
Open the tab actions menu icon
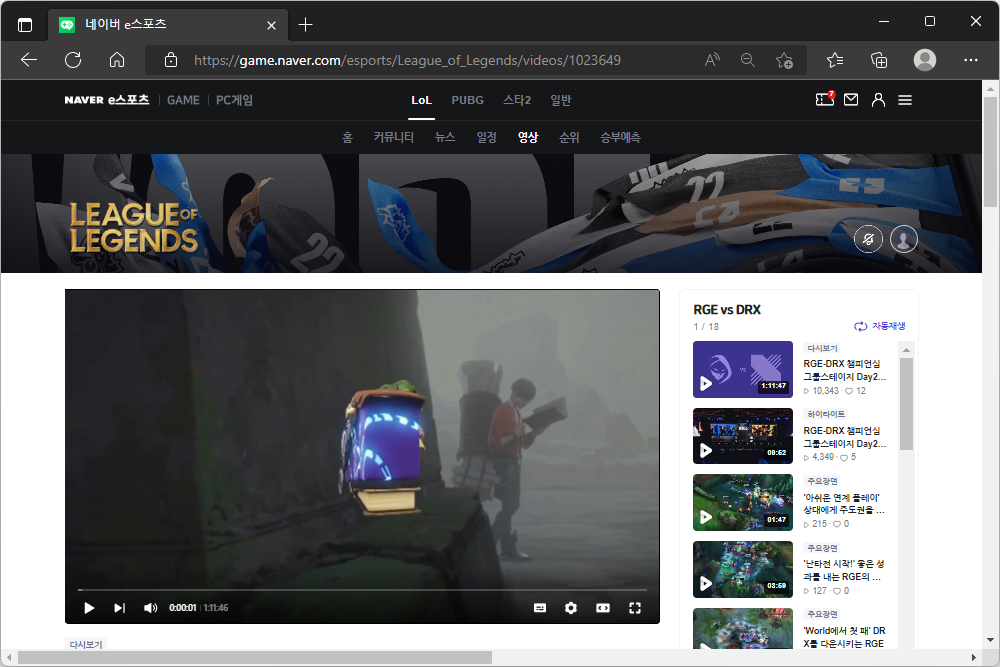pyautogui.click(x=25, y=25)
